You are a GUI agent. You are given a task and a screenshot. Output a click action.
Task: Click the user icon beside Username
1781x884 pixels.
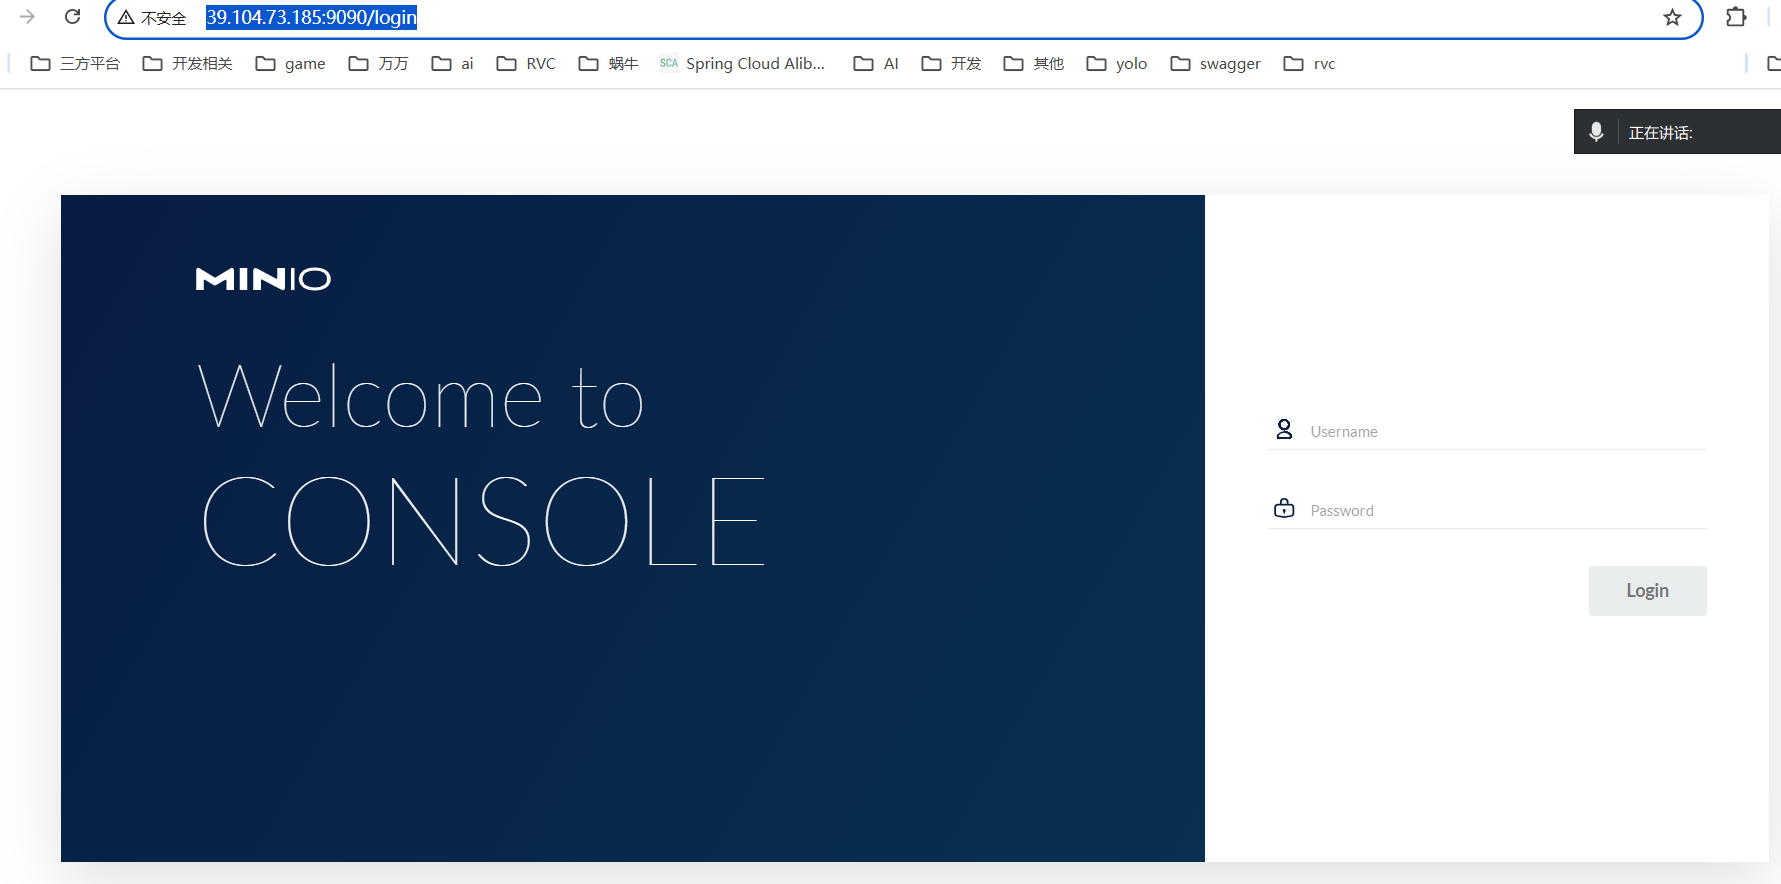pyautogui.click(x=1284, y=430)
